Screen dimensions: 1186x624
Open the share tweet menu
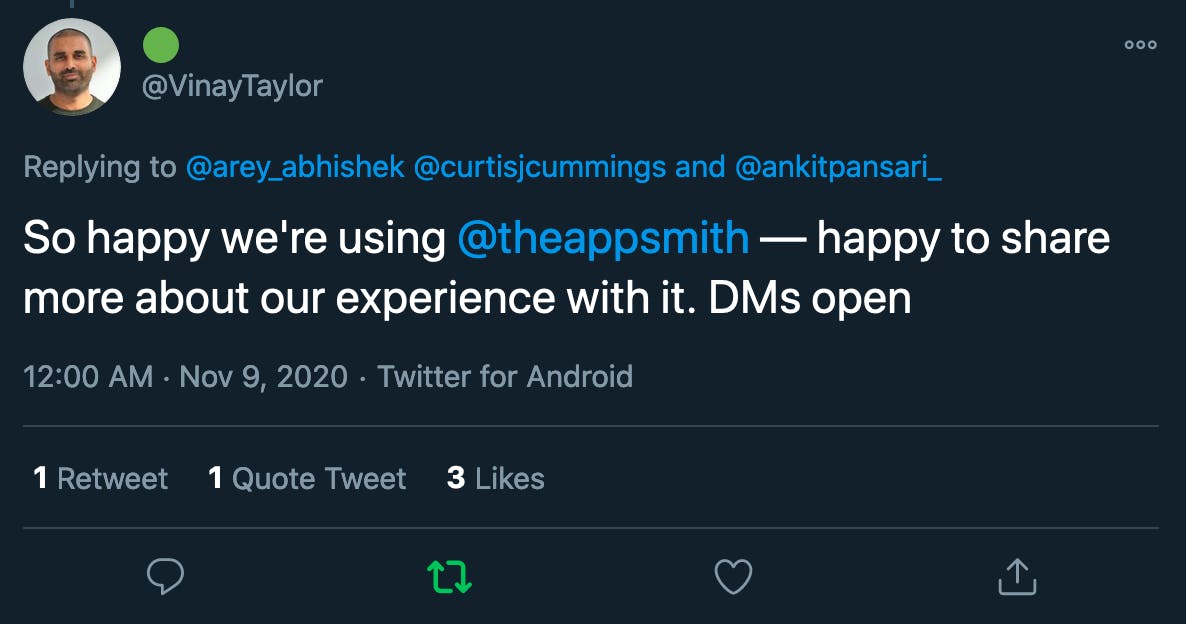point(1016,576)
